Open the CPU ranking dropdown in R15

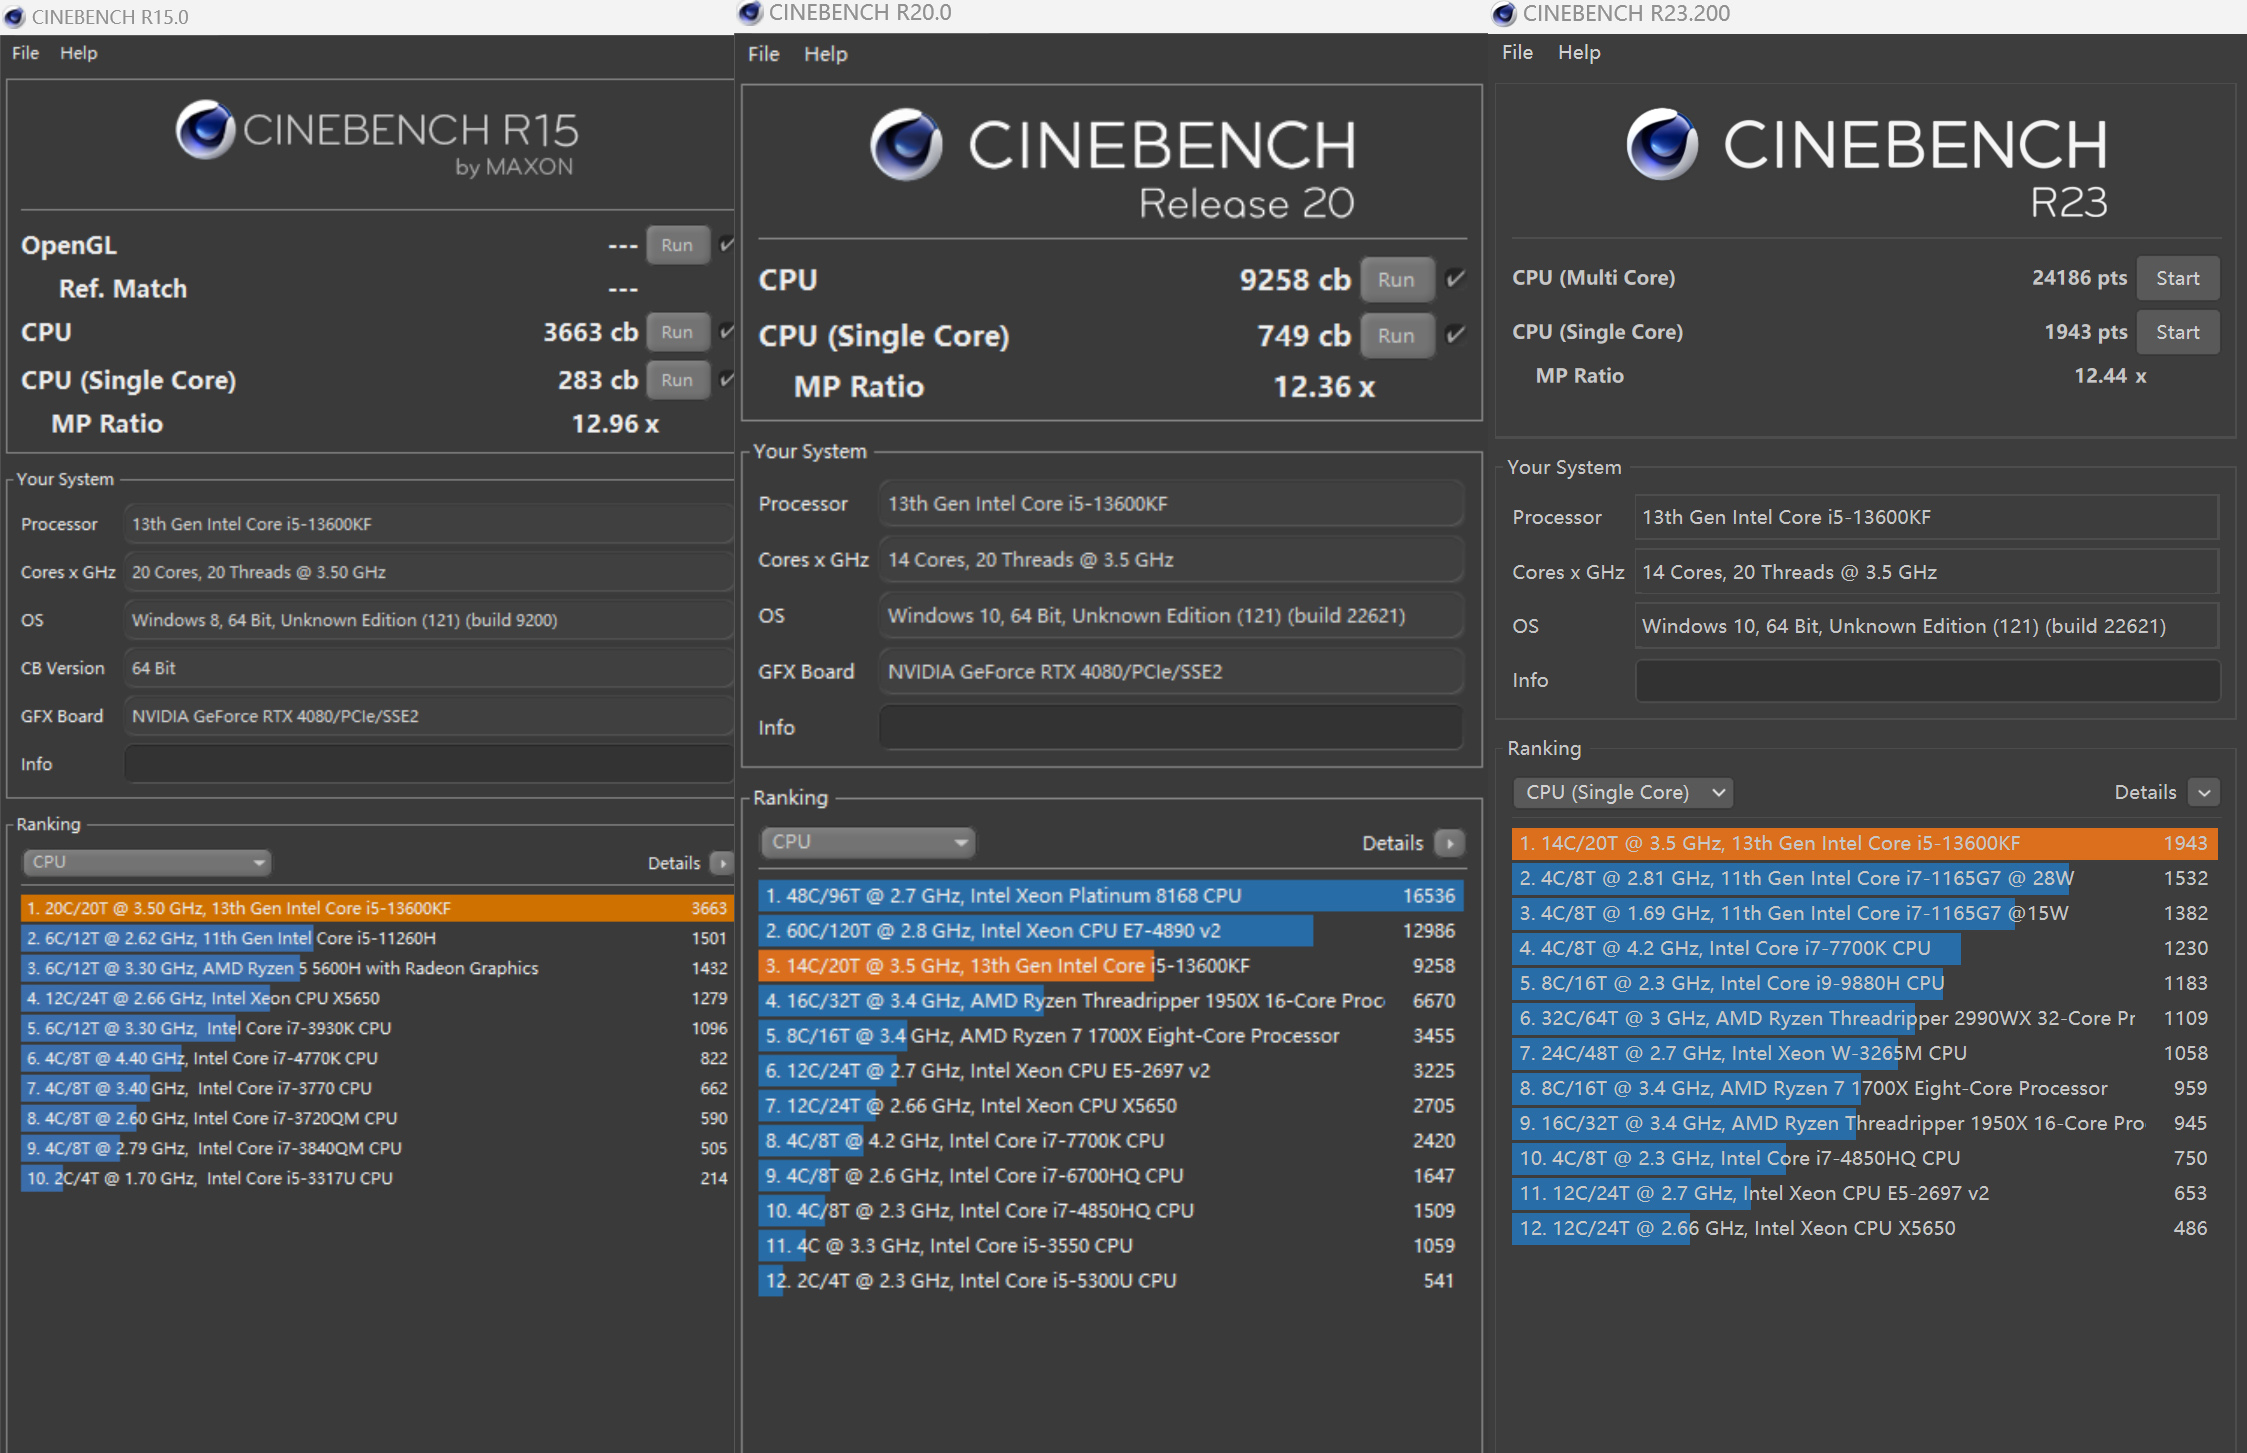point(147,862)
